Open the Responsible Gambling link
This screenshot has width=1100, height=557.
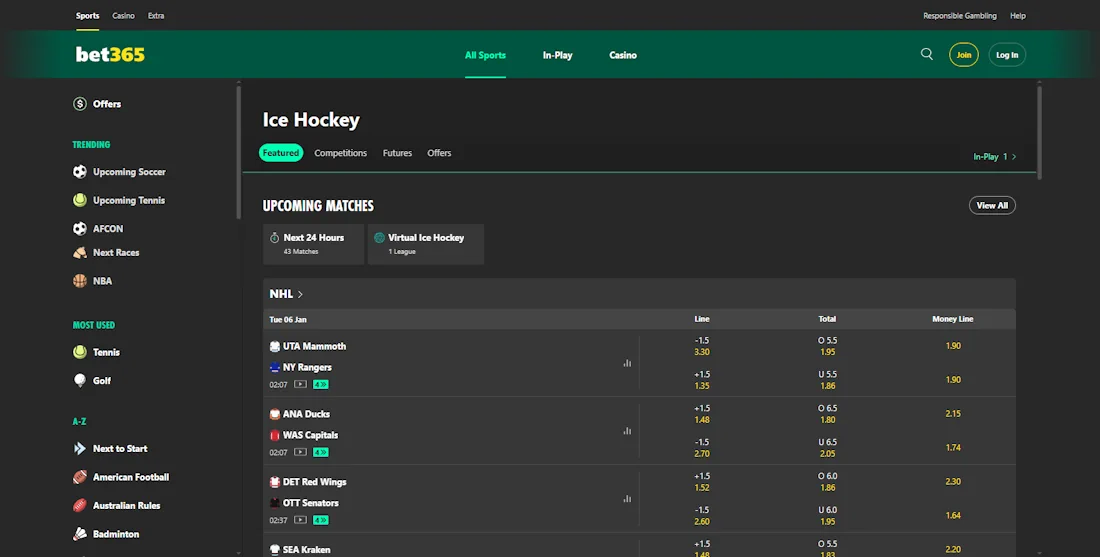coord(960,15)
